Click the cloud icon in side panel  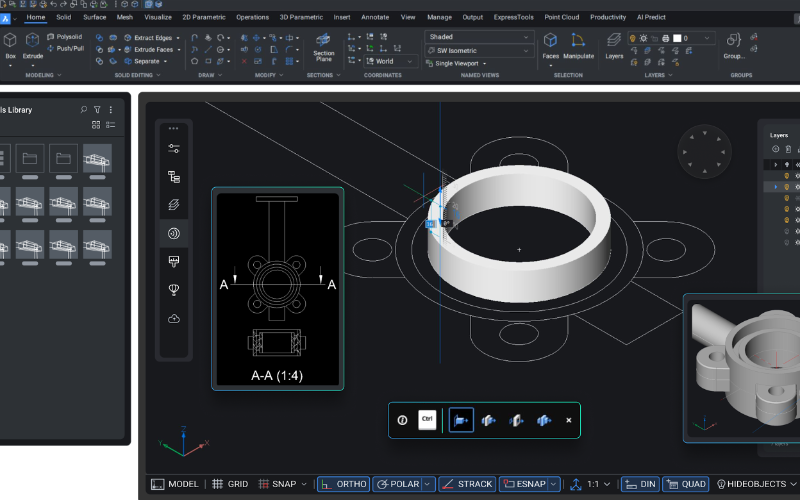click(x=174, y=318)
